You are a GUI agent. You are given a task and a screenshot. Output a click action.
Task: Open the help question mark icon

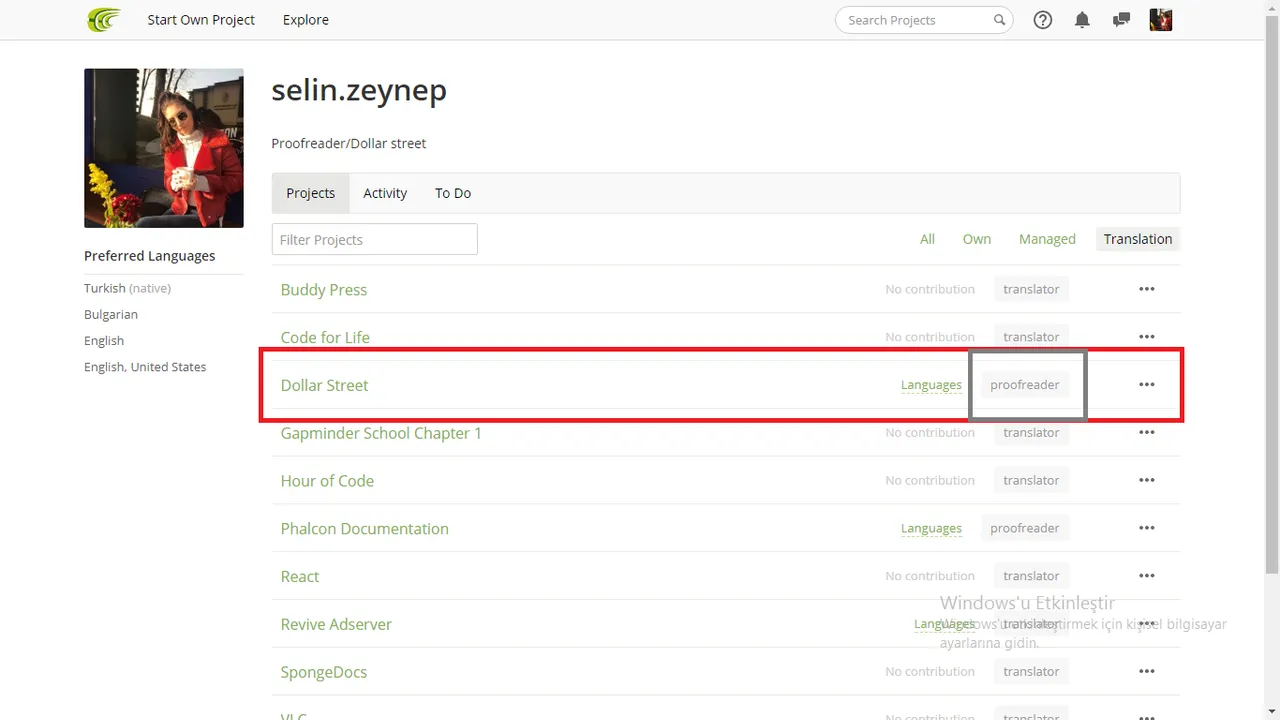click(1043, 20)
